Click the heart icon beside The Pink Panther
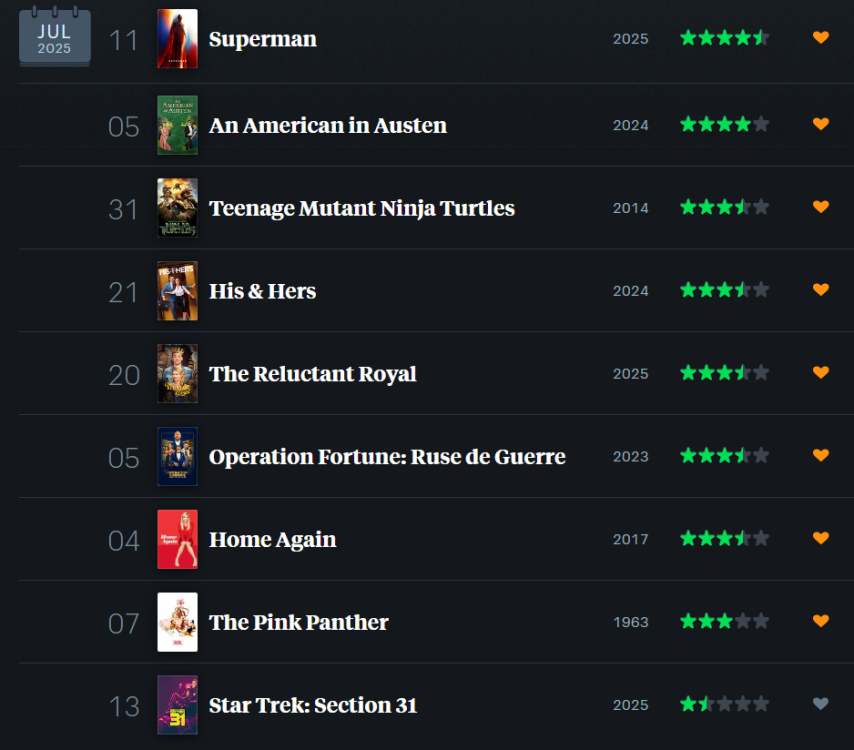Viewport: 854px width, 750px height. [821, 621]
